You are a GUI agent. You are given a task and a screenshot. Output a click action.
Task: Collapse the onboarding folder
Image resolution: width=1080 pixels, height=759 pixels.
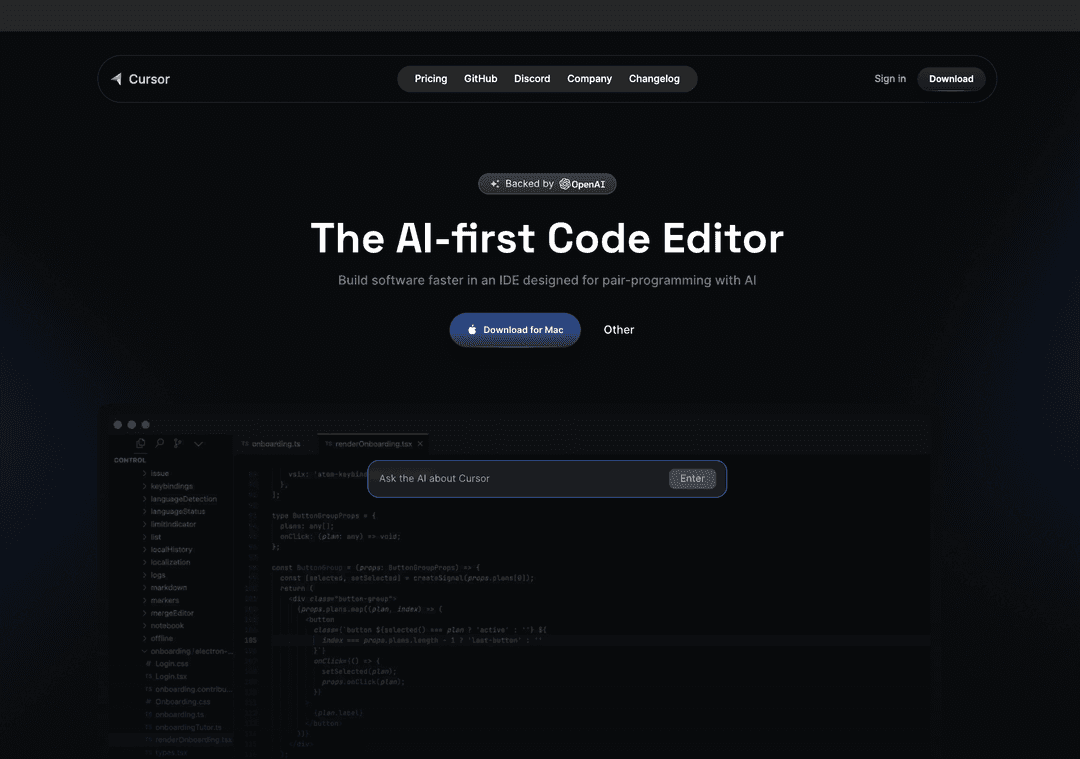point(190,651)
